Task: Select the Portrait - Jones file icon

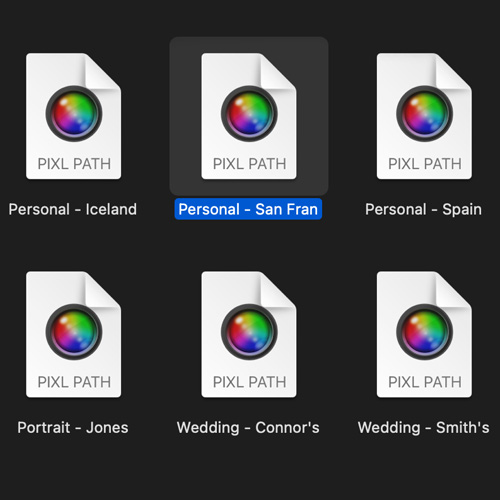Action: click(73, 334)
